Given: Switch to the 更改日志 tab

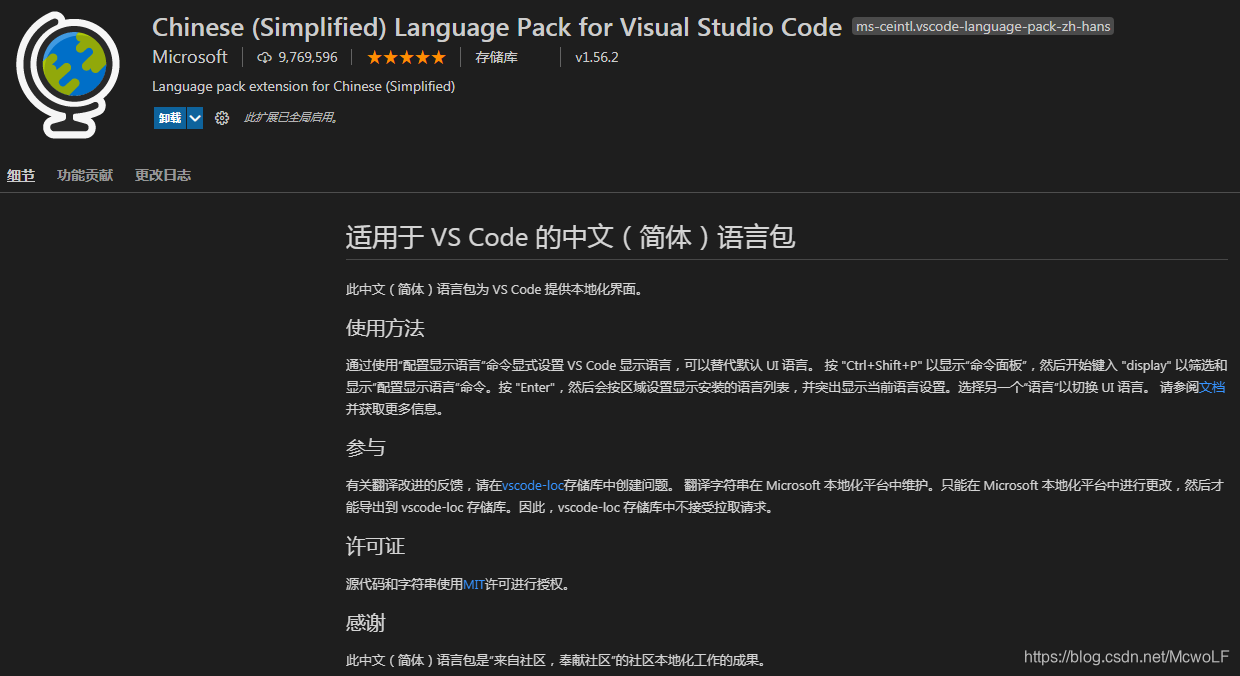Looking at the screenshot, I should pyautogui.click(x=163, y=175).
